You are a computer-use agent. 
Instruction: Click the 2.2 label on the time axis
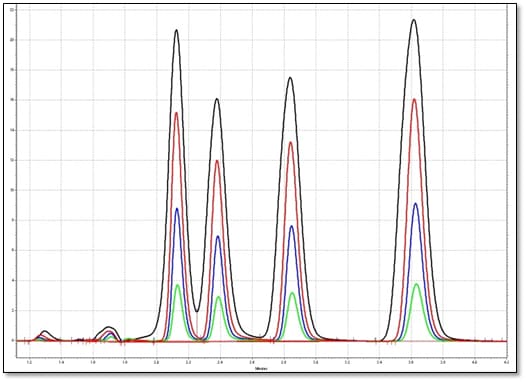(x=188, y=362)
